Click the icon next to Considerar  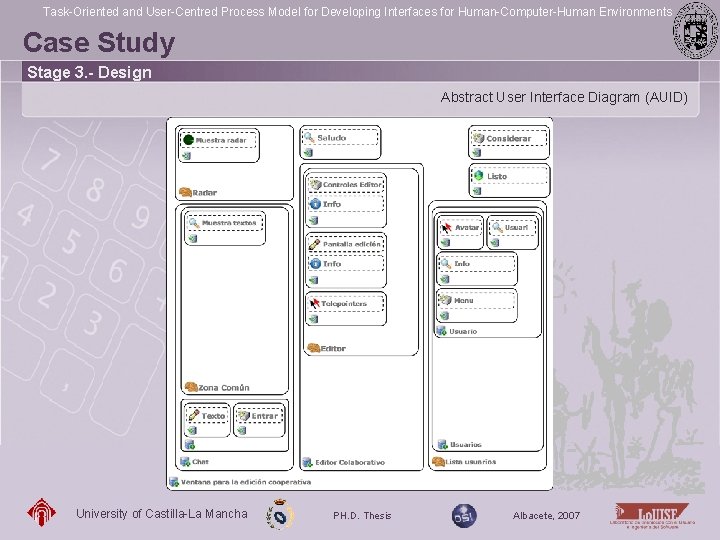[x=479, y=138]
